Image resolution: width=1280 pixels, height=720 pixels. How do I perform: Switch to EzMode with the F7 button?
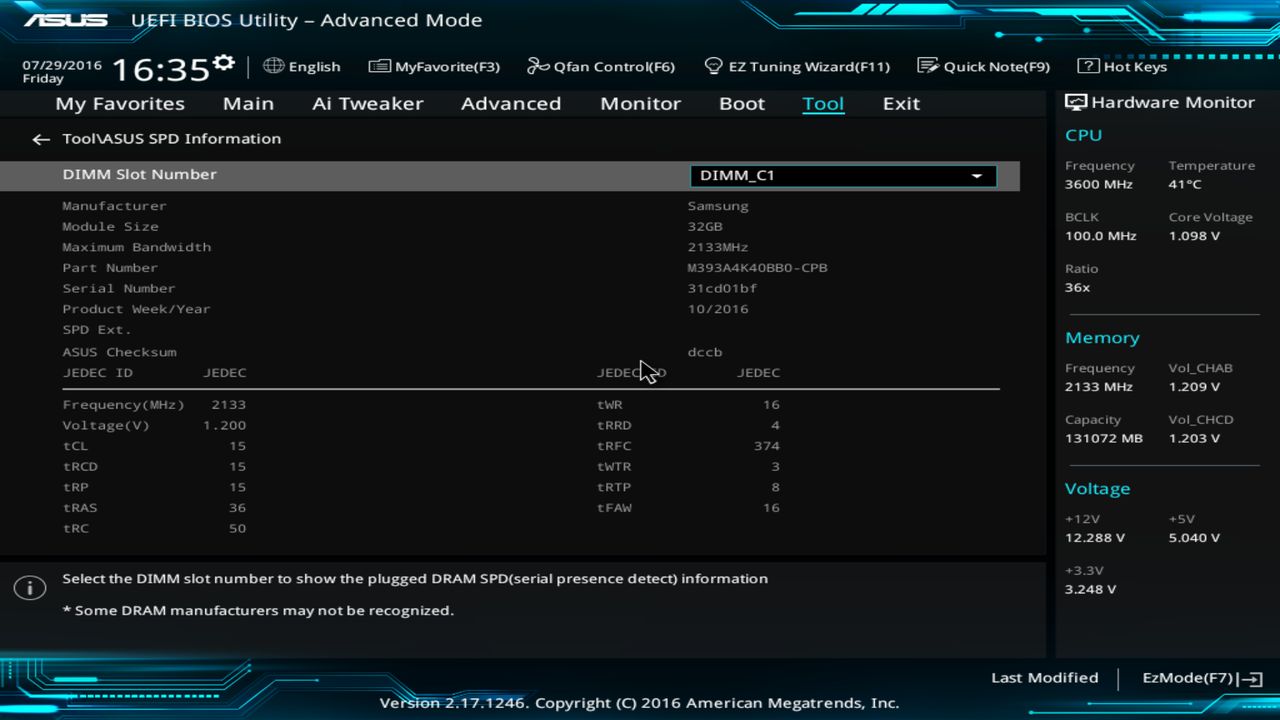tap(1201, 678)
